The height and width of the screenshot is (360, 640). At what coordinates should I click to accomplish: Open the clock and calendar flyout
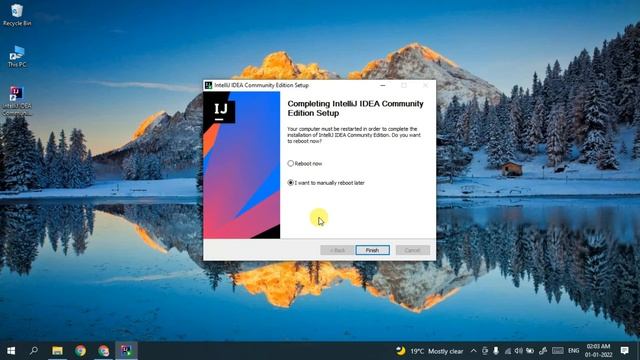click(x=598, y=351)
